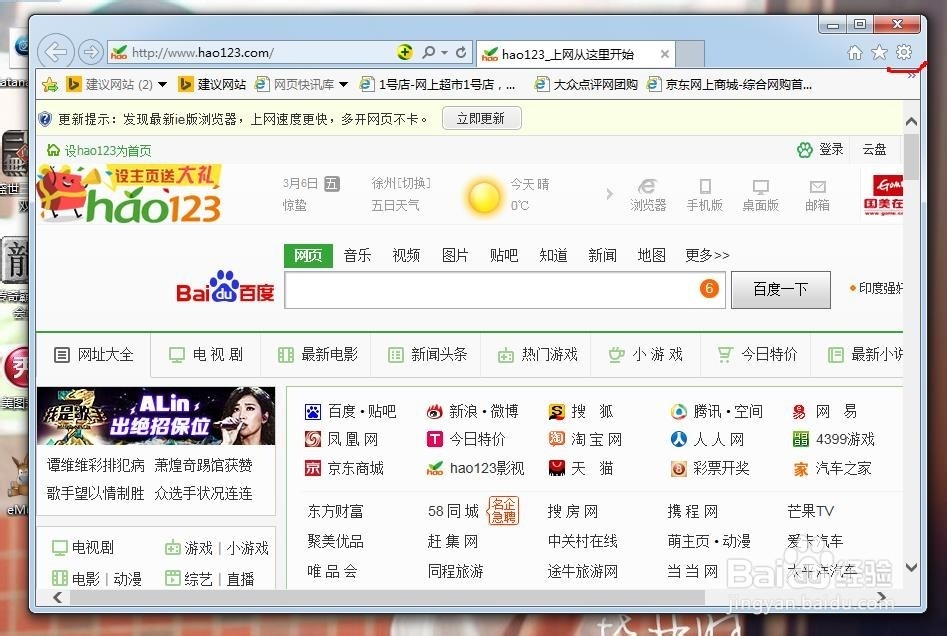Viewport: 947px width, 636px height.
Task: Select the 贴吧 search tab
Action: pos(504,255)
